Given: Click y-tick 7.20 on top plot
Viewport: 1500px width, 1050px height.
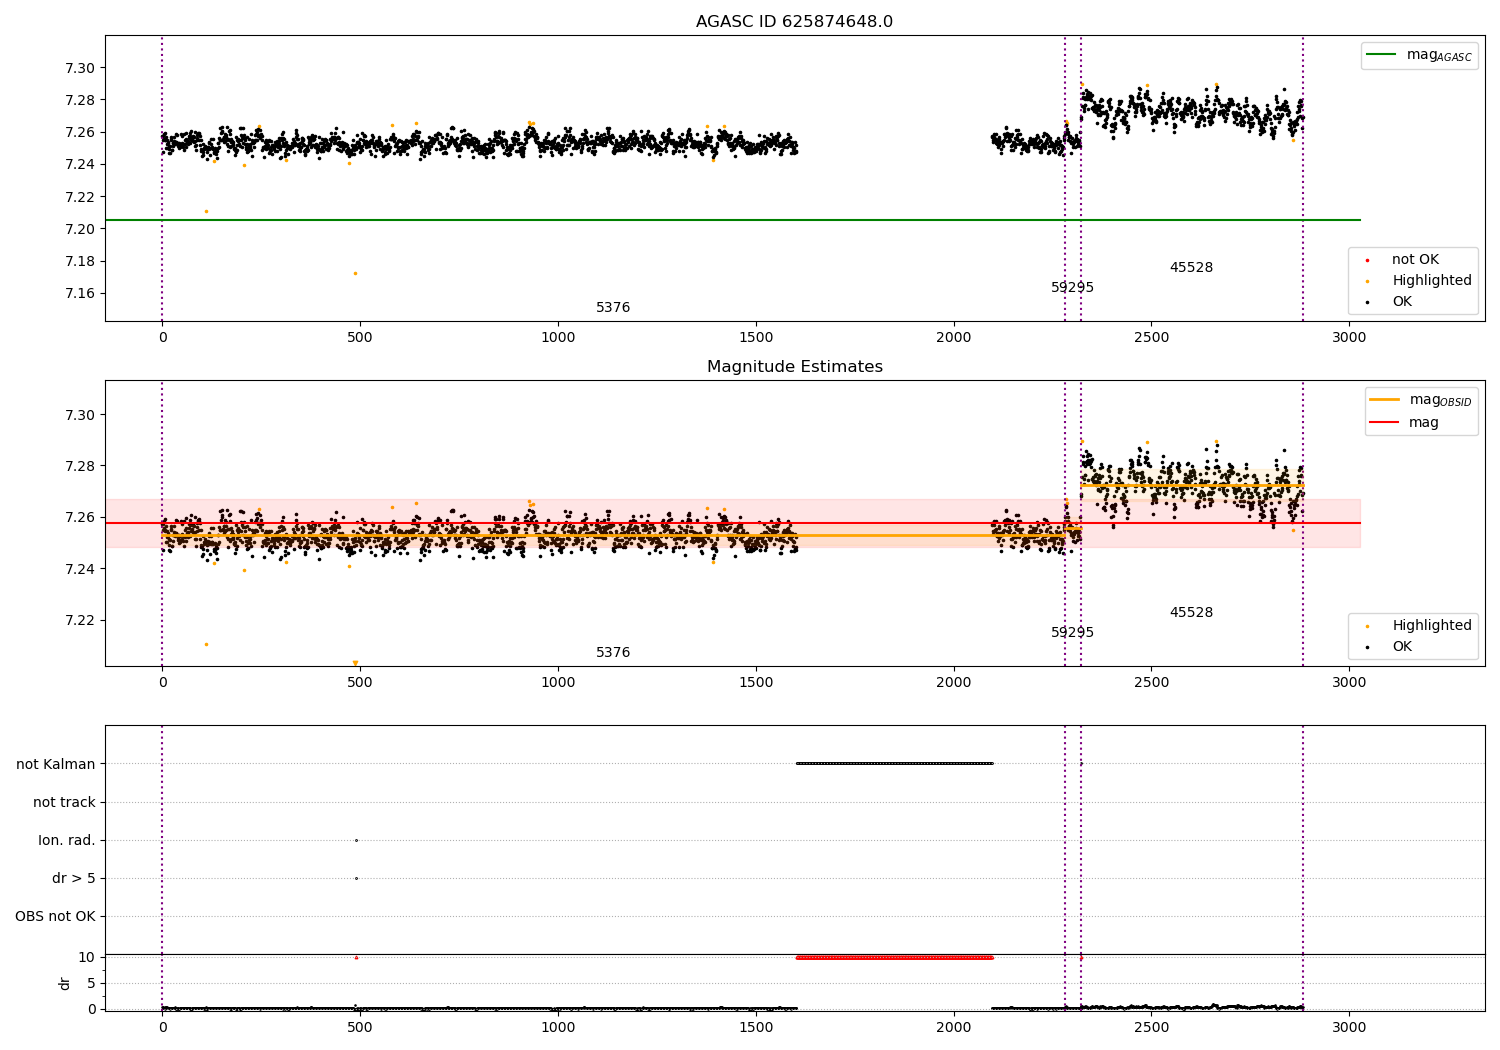Looking at the screenshot, I should click(80, 229).
